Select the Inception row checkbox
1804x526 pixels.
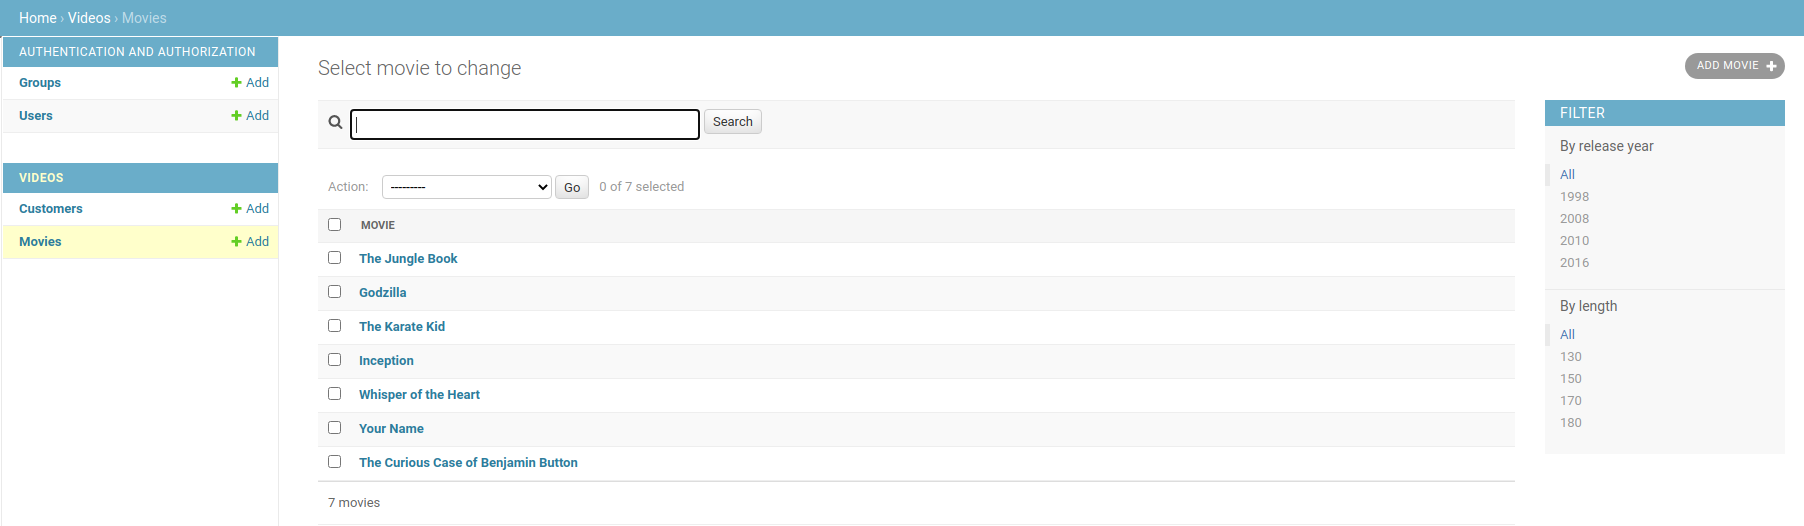click(x=335, y=360)
